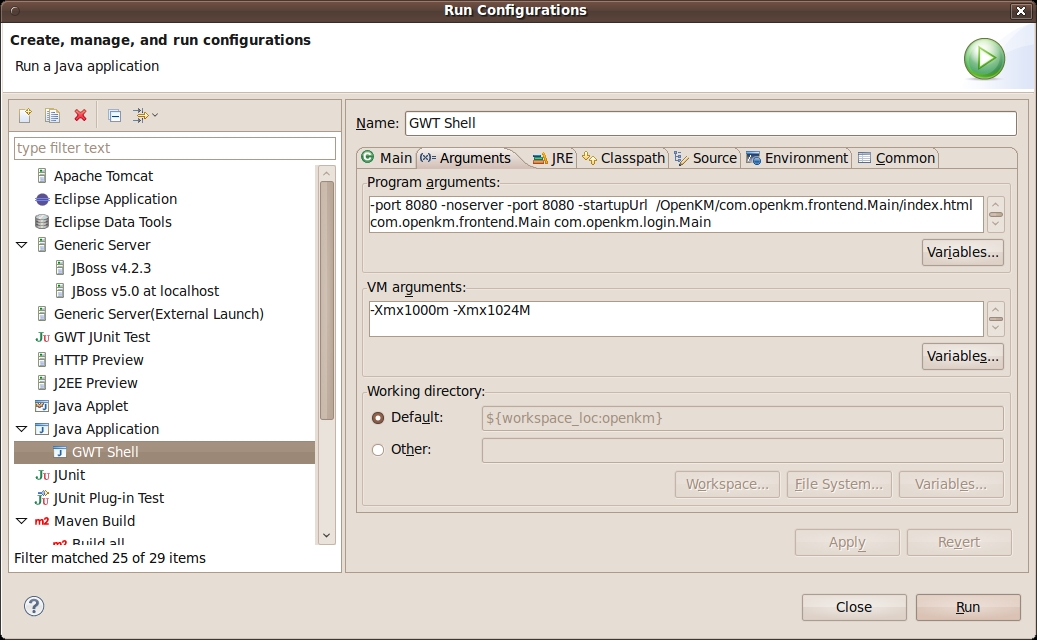Click the JUnit icon in tree
The width and height of the screenshot is (1037, 640).
(42, 475)
